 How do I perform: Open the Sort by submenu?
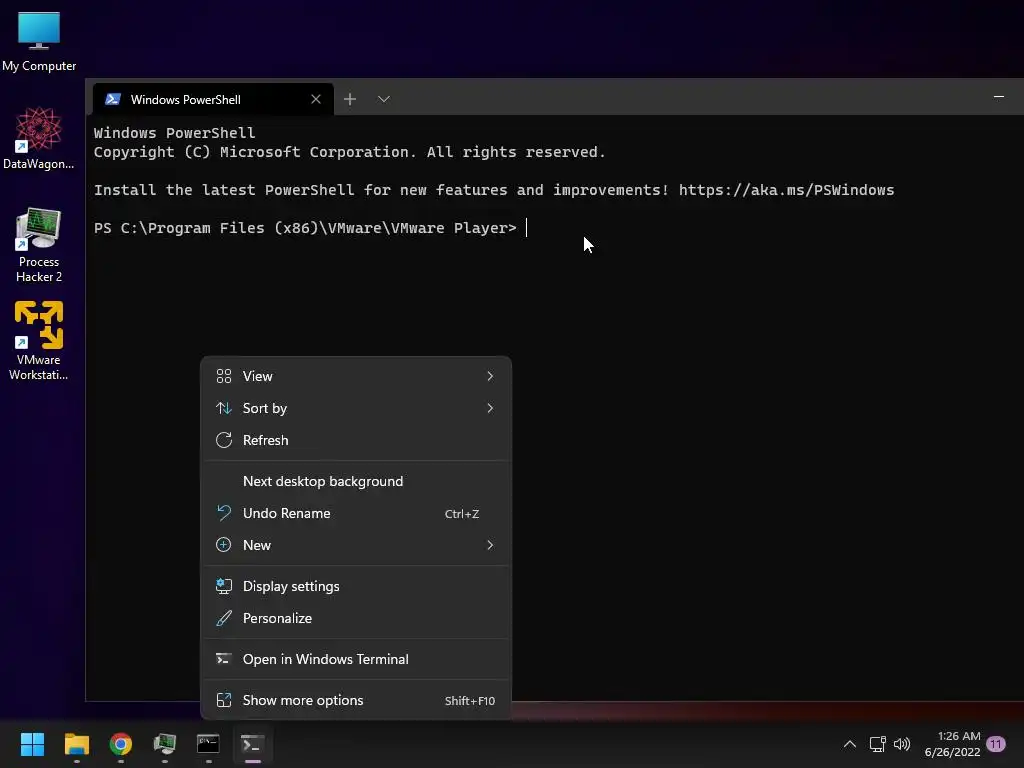tap(356, 408)
